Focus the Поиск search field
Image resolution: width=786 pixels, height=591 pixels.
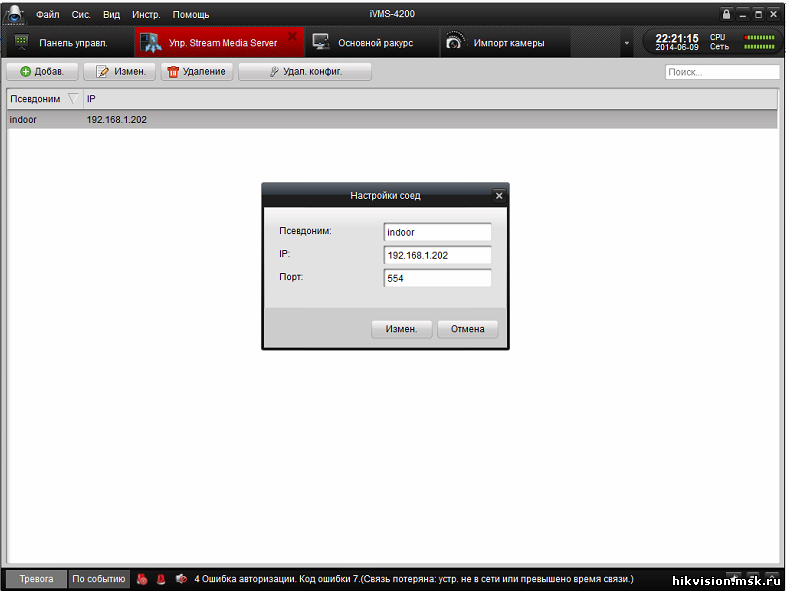point(722,72)
